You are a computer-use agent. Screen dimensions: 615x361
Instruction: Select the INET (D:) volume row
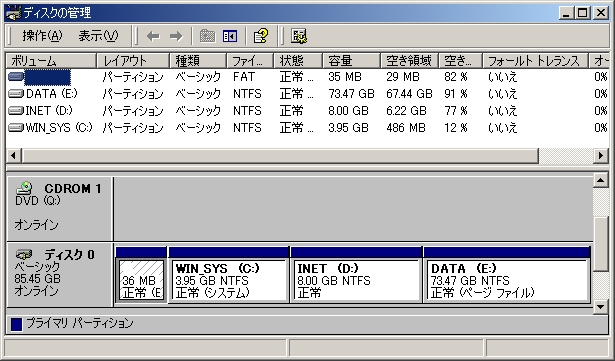pos(307,111)
